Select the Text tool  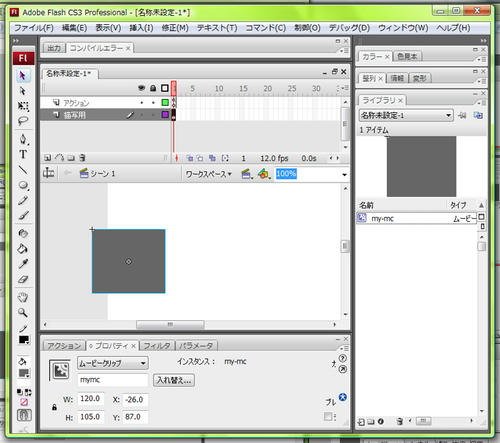coord(23,154)
